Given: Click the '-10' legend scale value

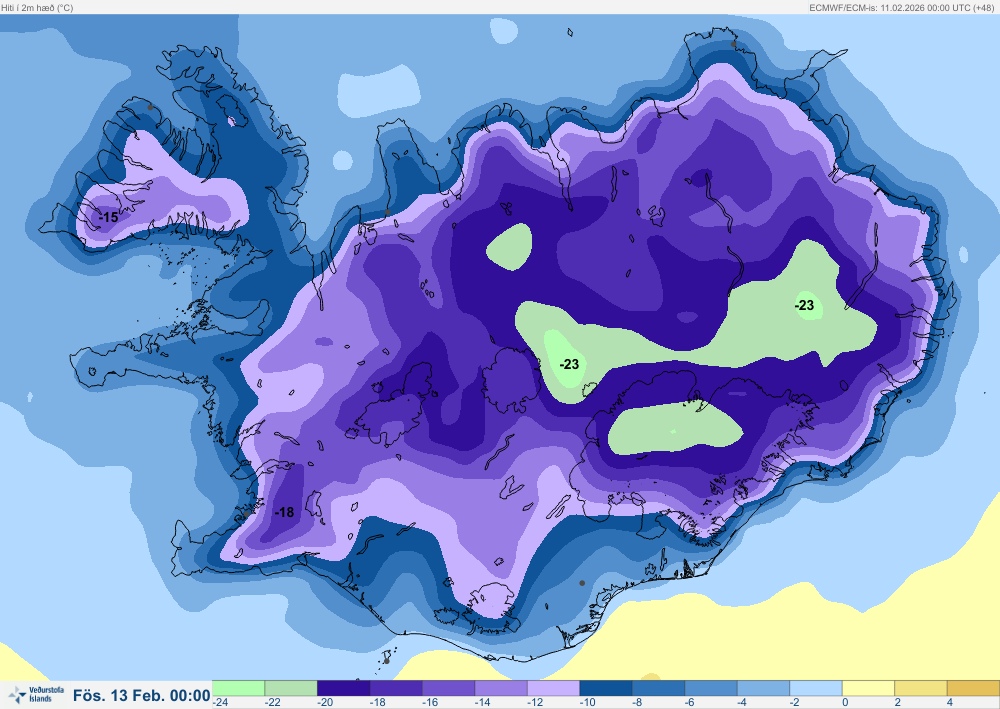Looking at the screenshot, I should (x=587, y=703).
